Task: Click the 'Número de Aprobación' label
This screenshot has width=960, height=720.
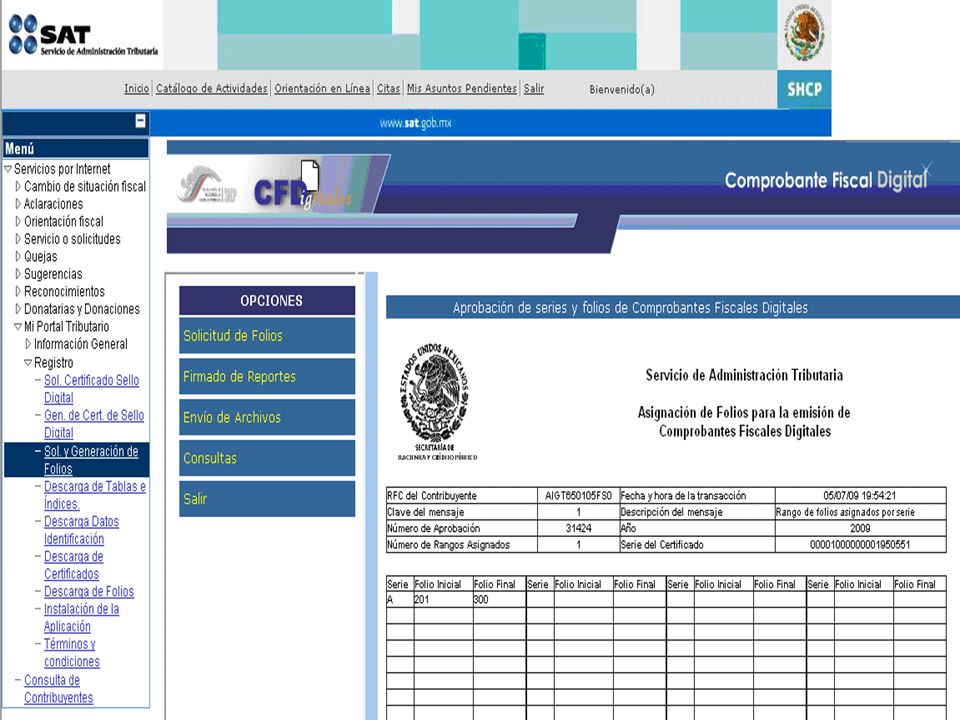Action: (433, 528)
